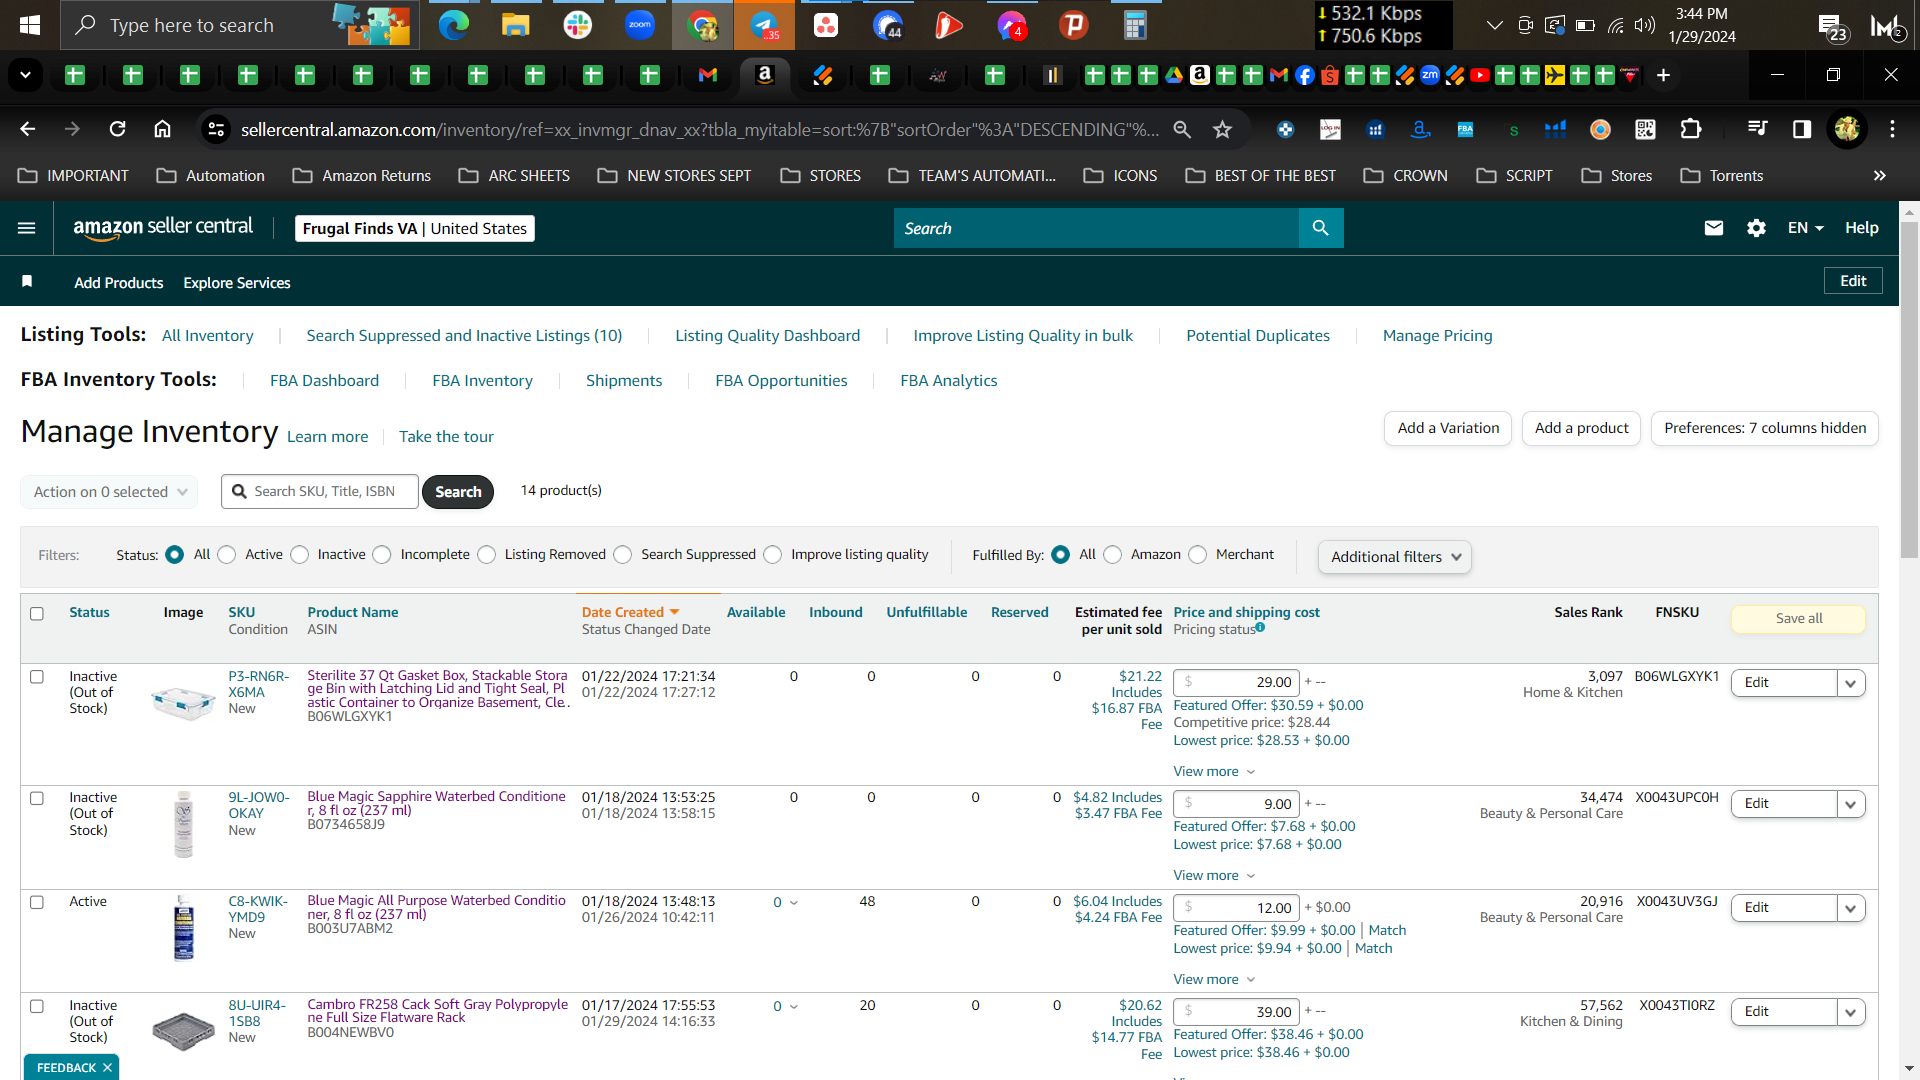Expand View more under Sterilite pricing
The image size is (1920, 1080).
1214,771
